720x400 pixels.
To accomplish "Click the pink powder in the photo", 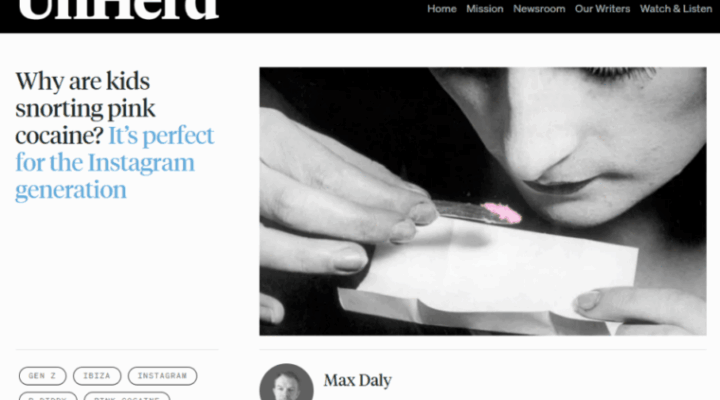I will click(x=501, y=213).
